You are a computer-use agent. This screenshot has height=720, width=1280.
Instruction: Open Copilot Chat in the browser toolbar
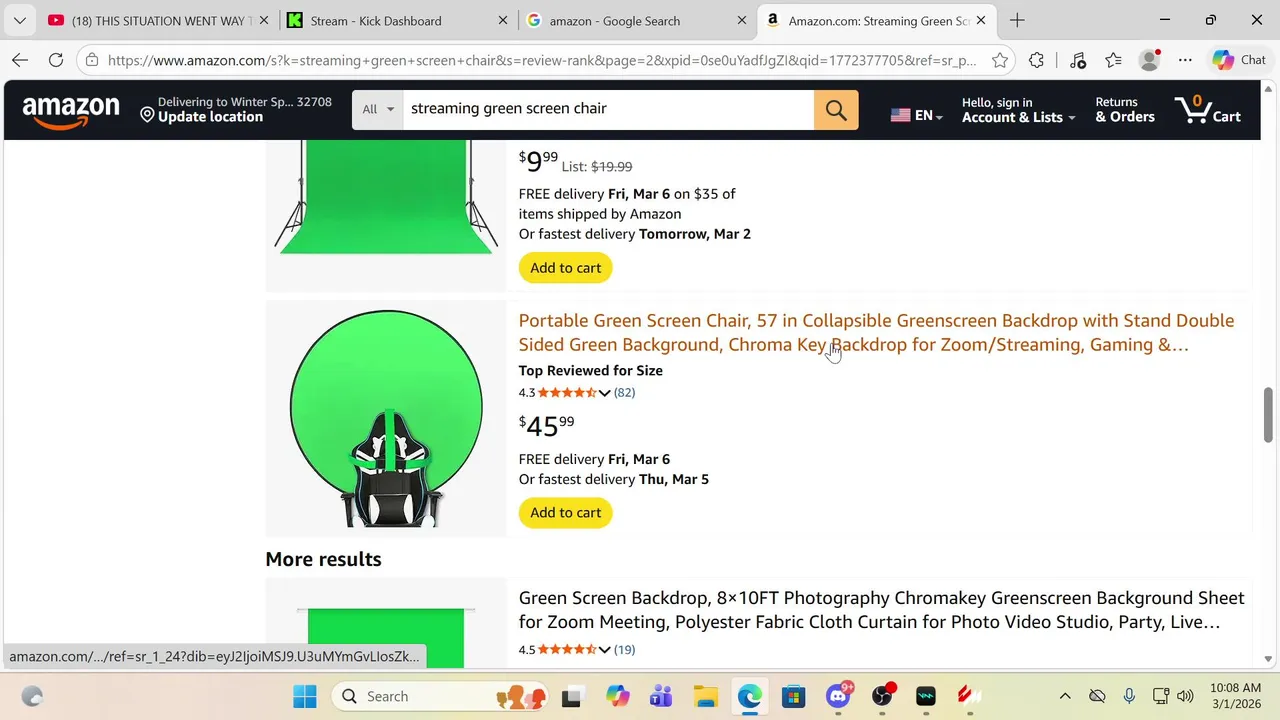[1238, 60]
